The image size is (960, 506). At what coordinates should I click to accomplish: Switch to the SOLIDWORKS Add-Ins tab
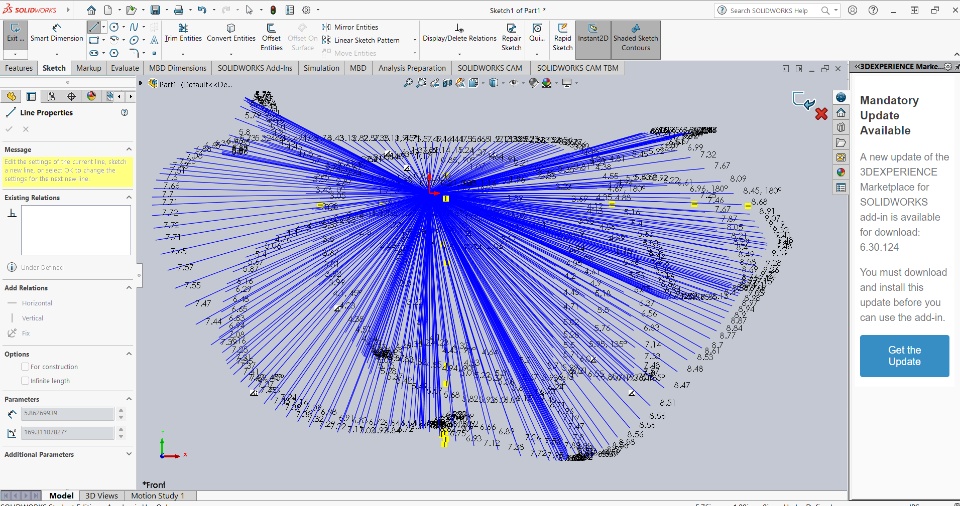click(255, 68)
